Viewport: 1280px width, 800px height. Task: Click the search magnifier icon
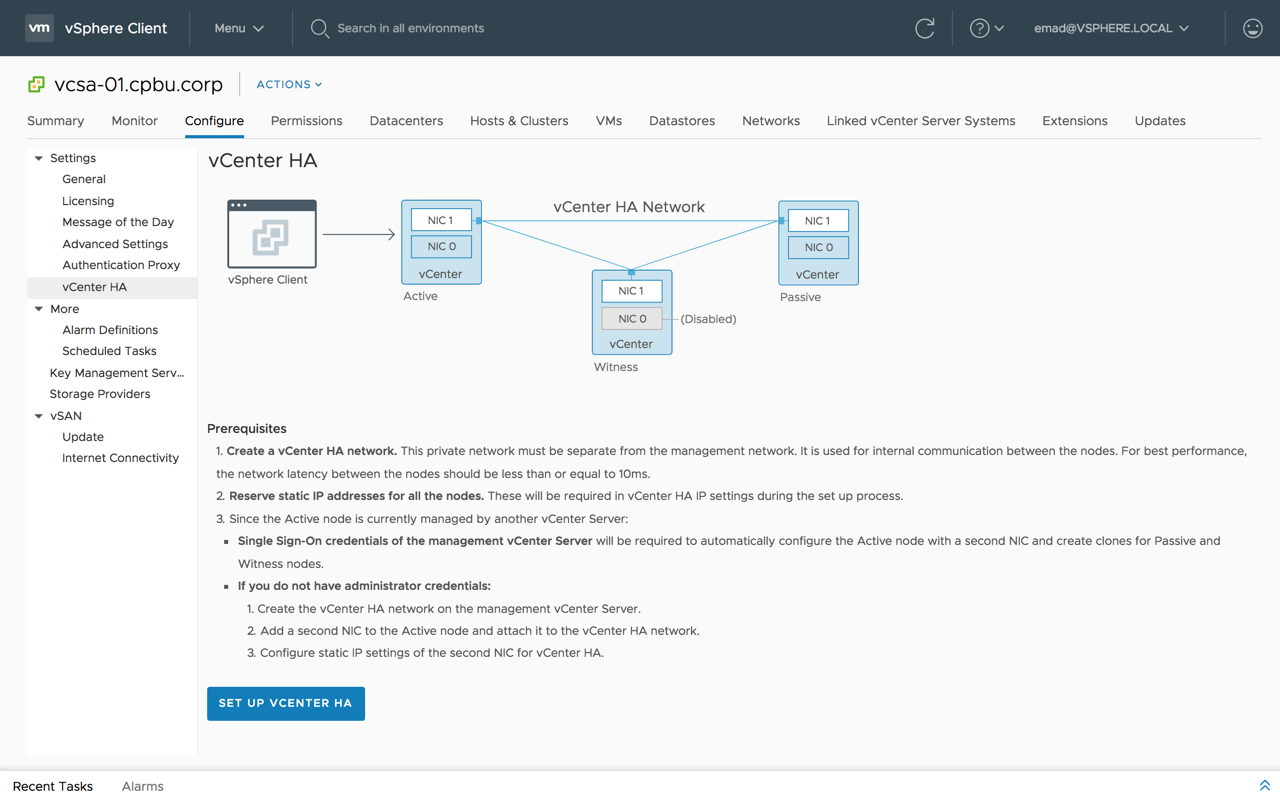point(320,28)
